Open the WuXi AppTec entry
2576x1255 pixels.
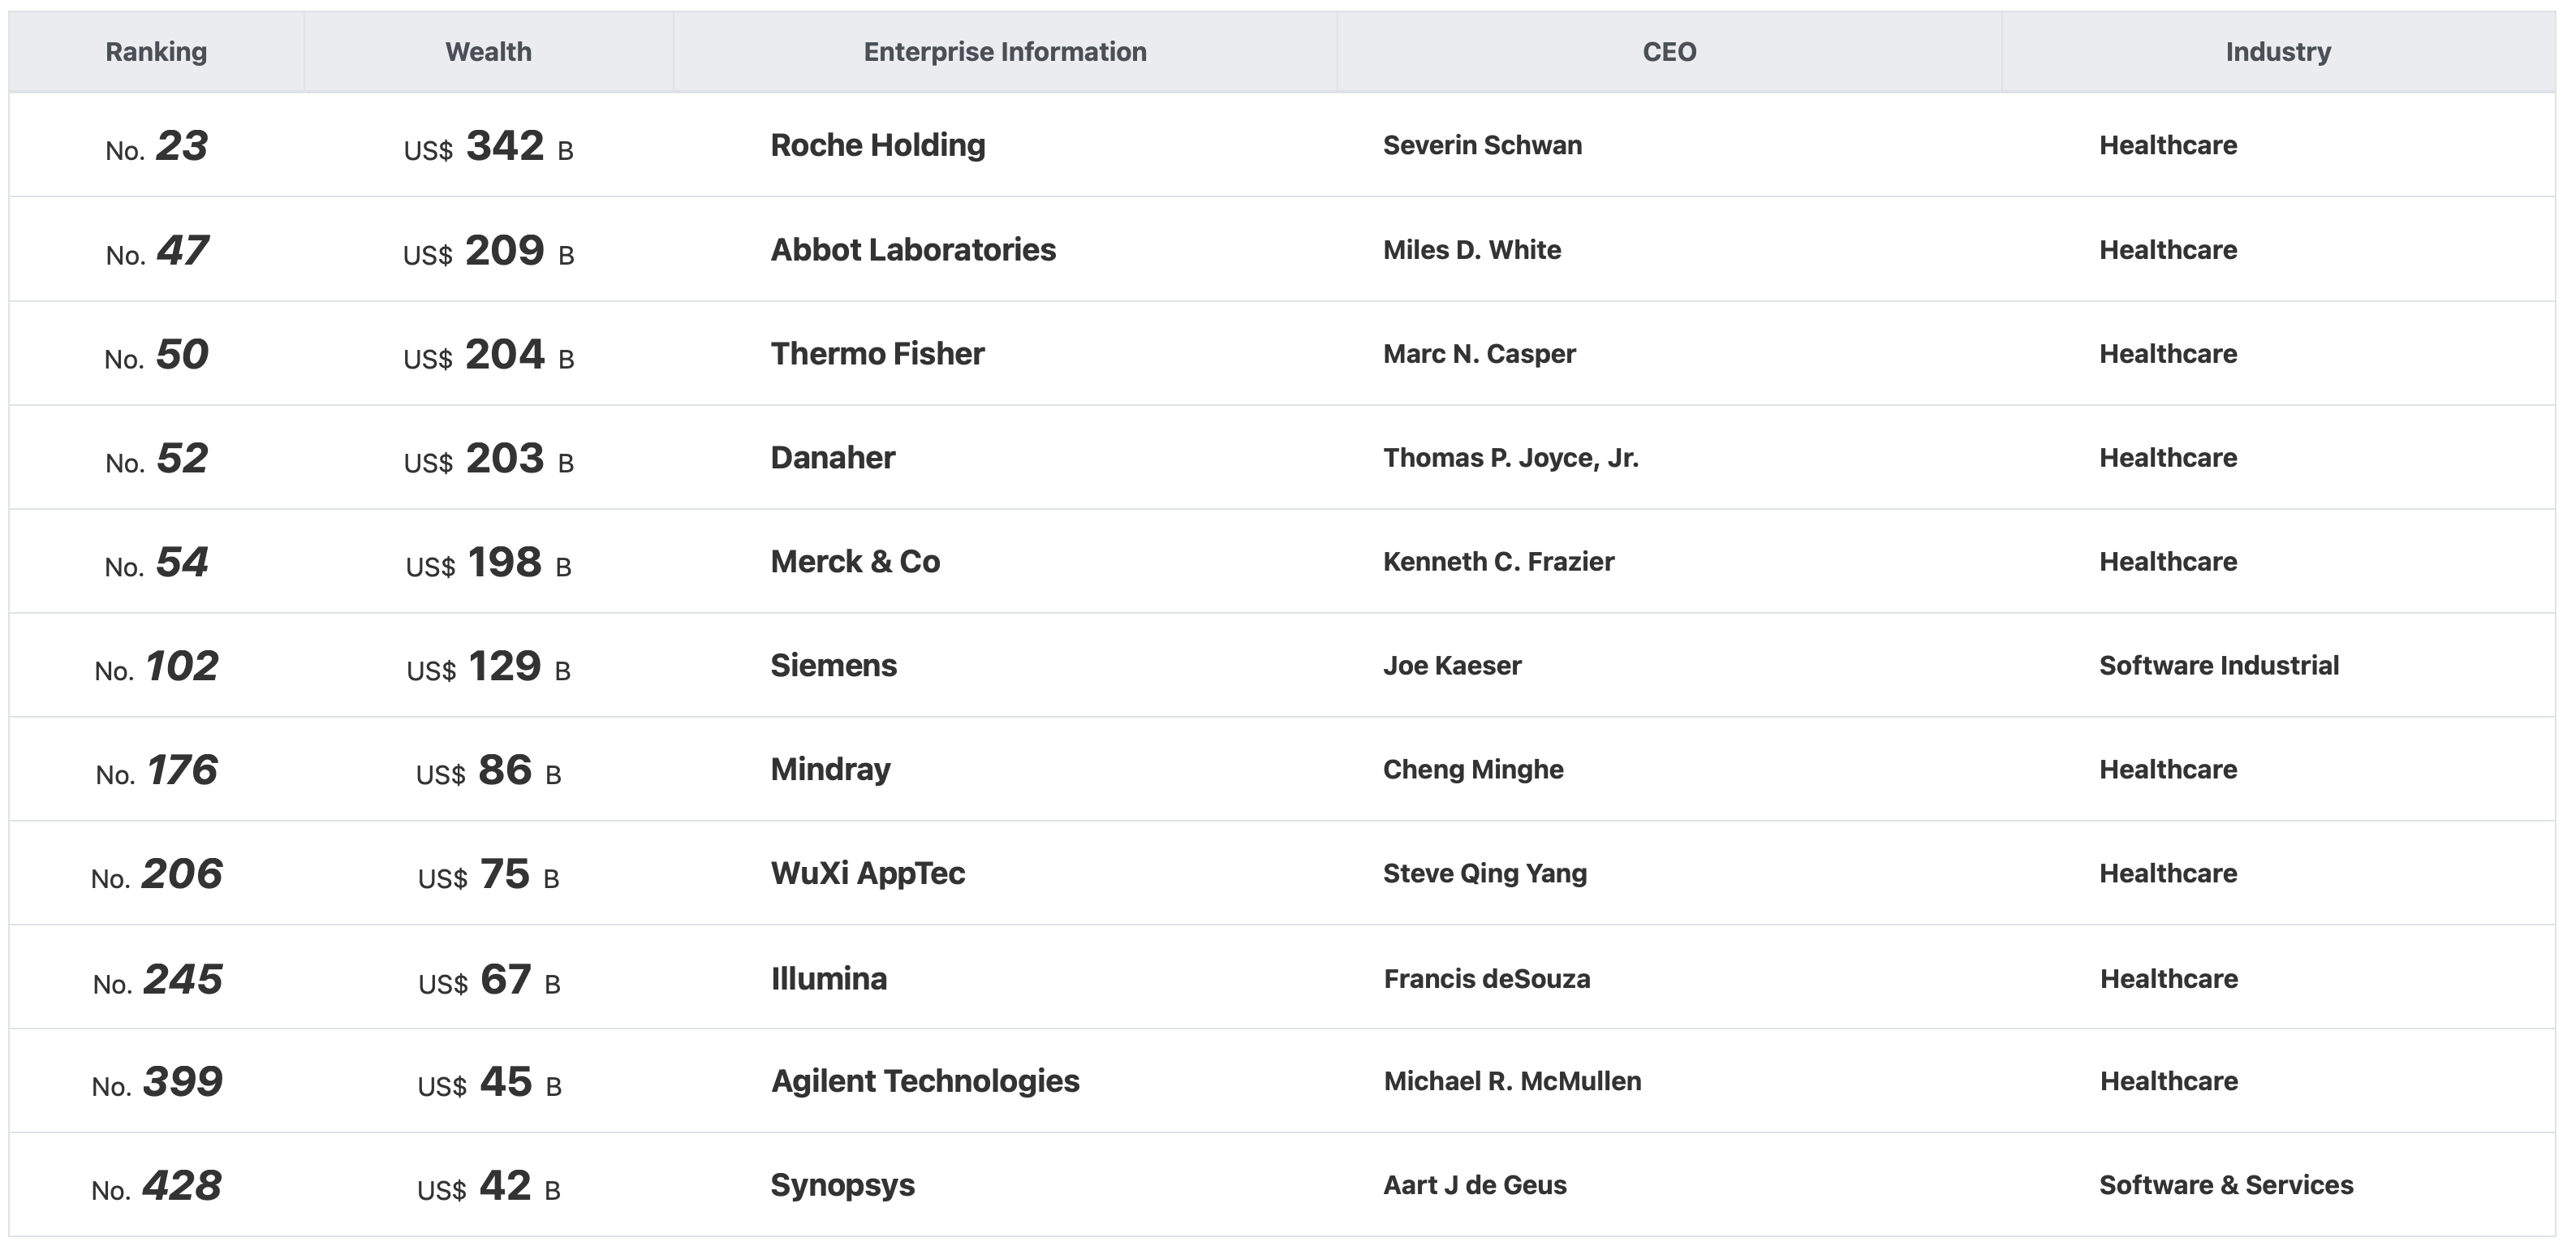[867, 874]
